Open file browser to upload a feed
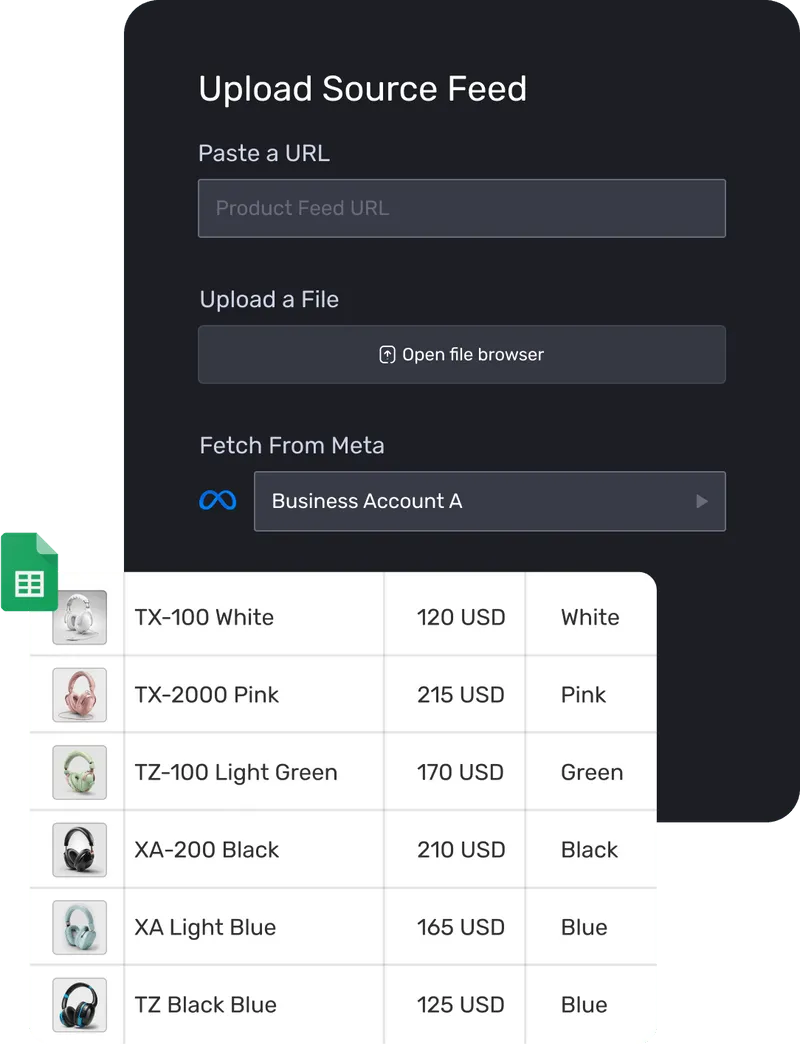The height and width of the screenshot is (1044, 800). 462,354
